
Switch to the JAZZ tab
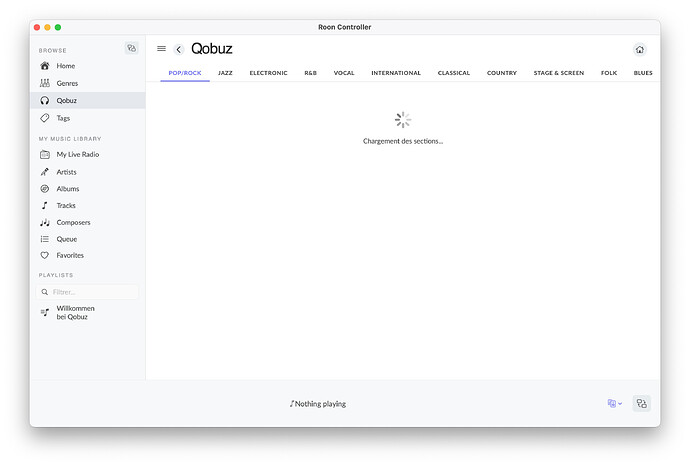tap(225, 73)
